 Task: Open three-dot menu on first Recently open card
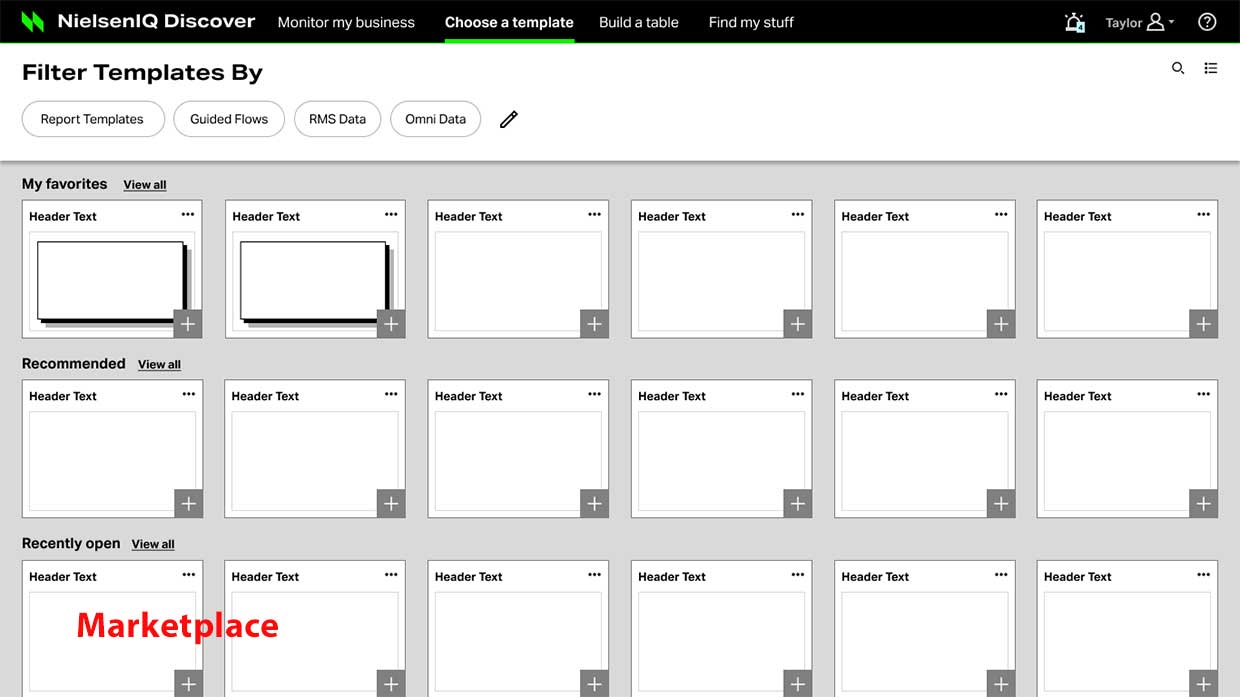[188, 574]
